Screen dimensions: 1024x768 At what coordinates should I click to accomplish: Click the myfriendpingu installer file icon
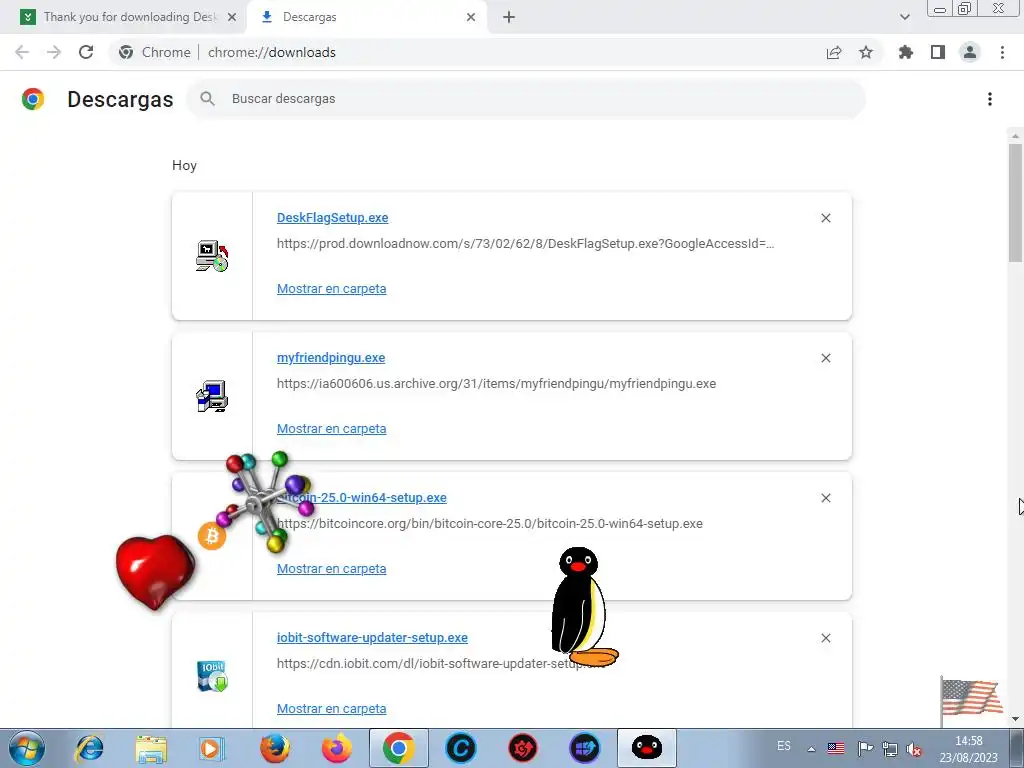(212, 396)
